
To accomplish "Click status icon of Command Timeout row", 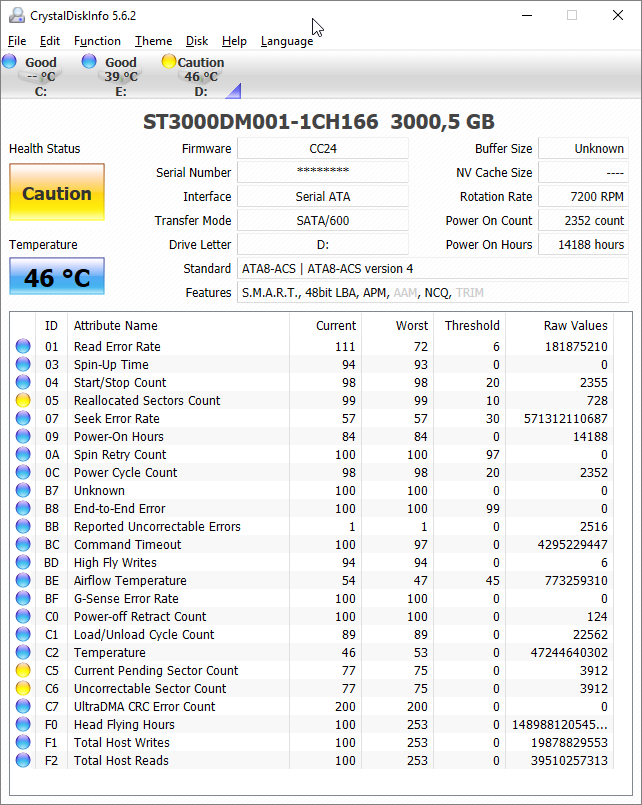I will point(23,544).
